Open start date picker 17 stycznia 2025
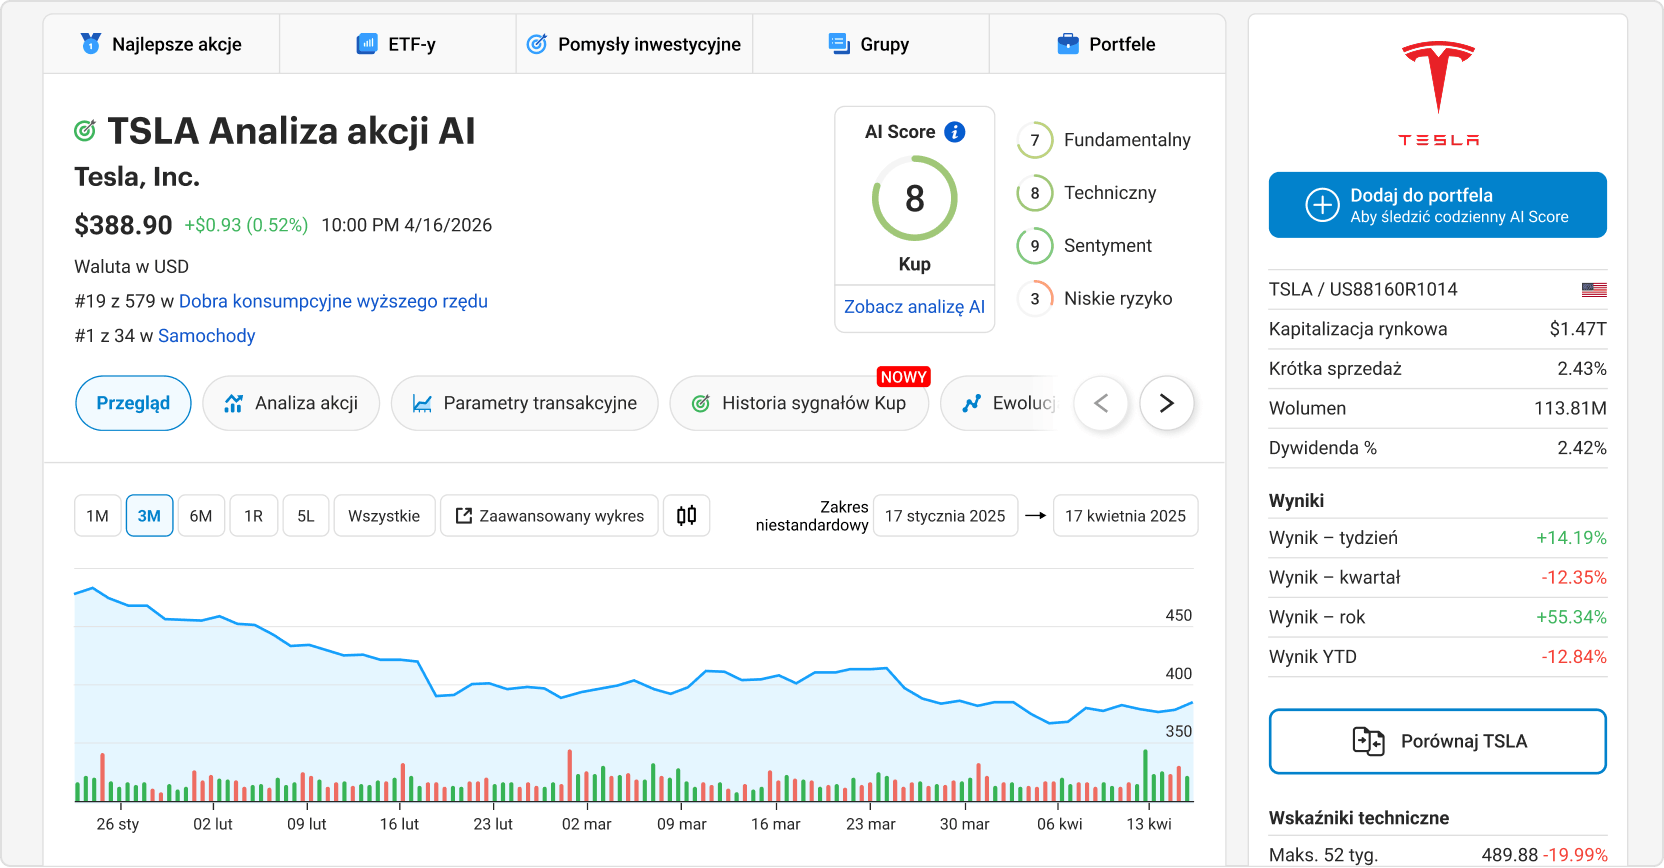Screen dimensions: 1664x868 click(x=945, y=516)
